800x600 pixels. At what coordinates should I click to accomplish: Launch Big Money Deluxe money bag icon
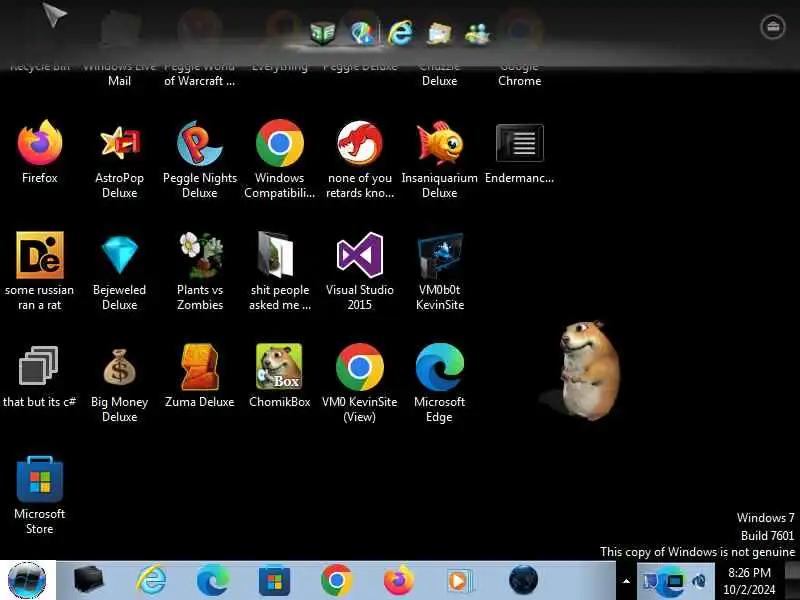click(x=119, y=384)
